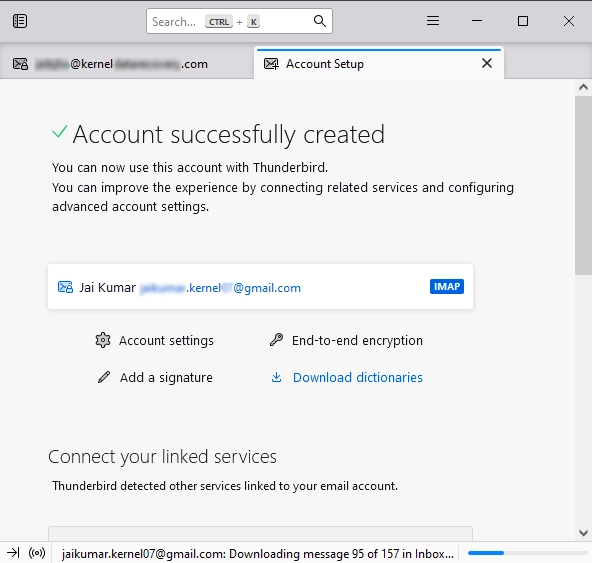Viewport: 592px width, 563px height.
Task: Close the Account Setup tab
Action: (487, 63)
